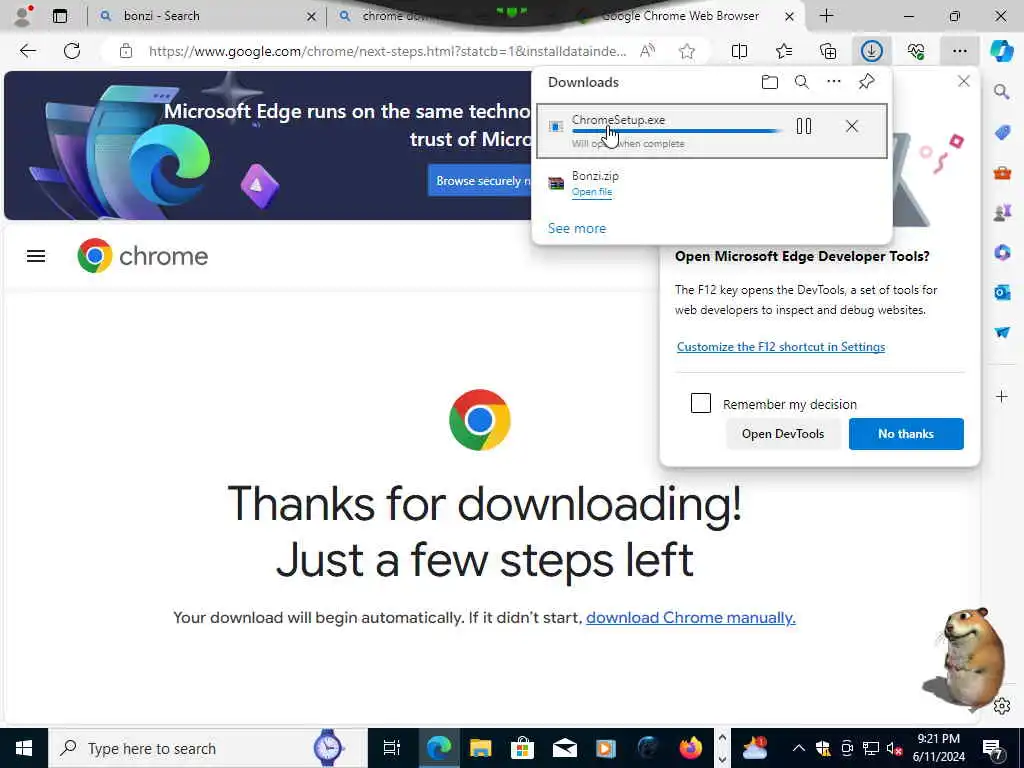Open the Collections icon
Viewport: 1024px width, 768px height.
pos(828,51)
